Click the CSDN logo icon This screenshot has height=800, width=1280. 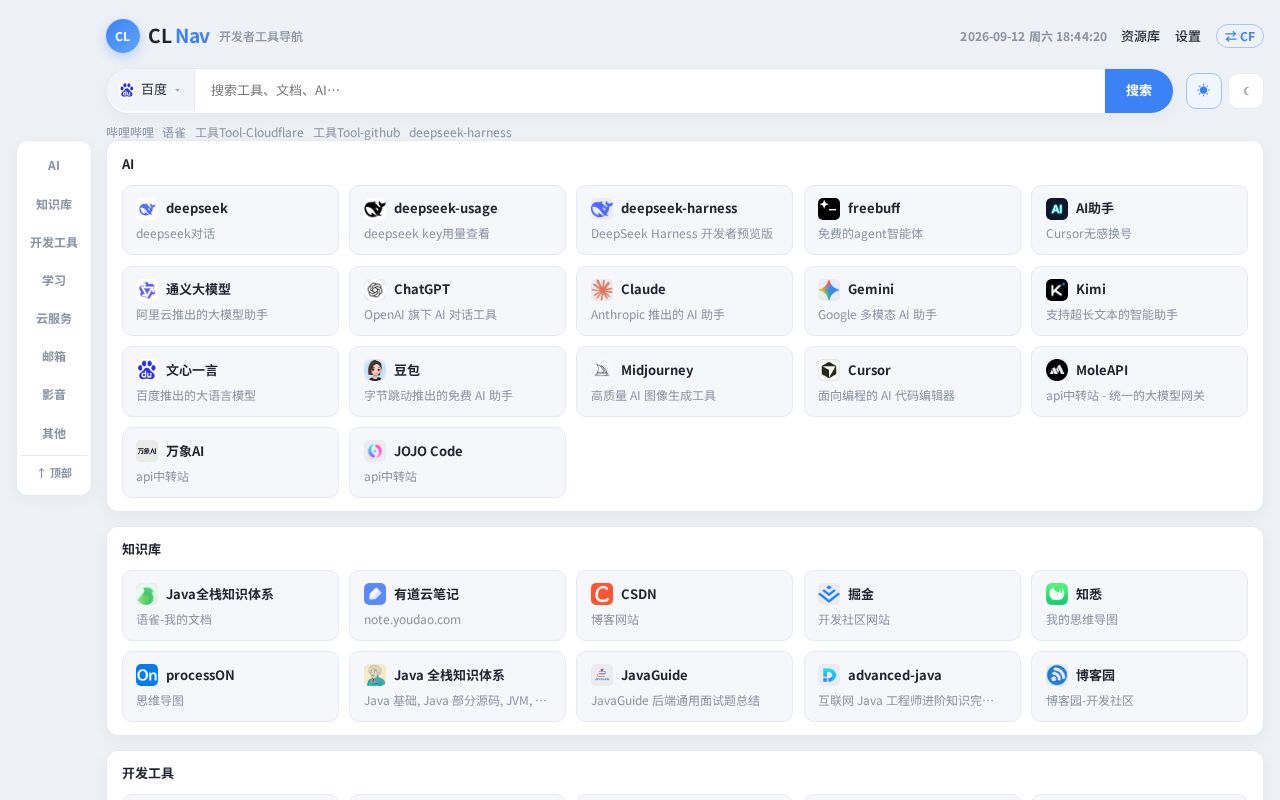pos(602,594)
